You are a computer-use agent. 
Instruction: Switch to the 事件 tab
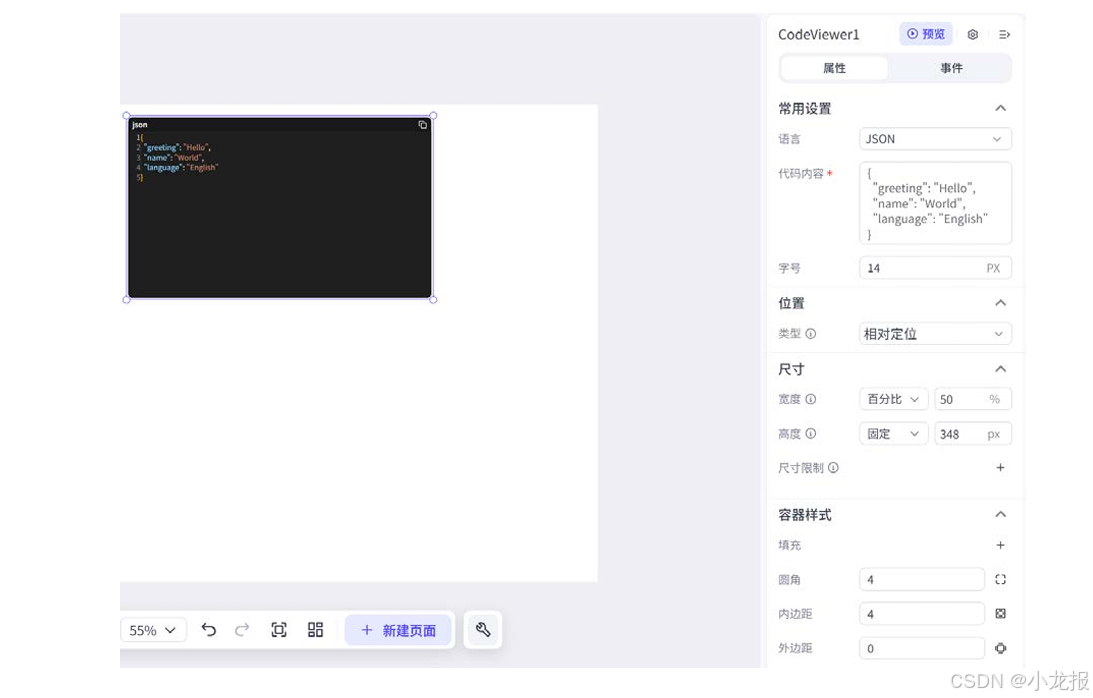[x=951, y=68]
